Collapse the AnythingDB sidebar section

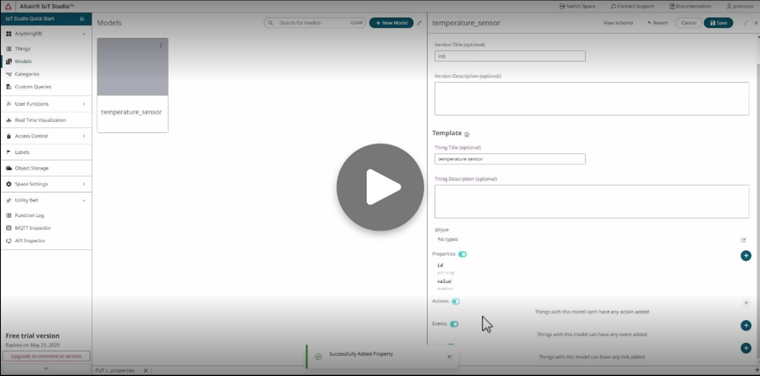pyautogui.click(x=84, y=34)
